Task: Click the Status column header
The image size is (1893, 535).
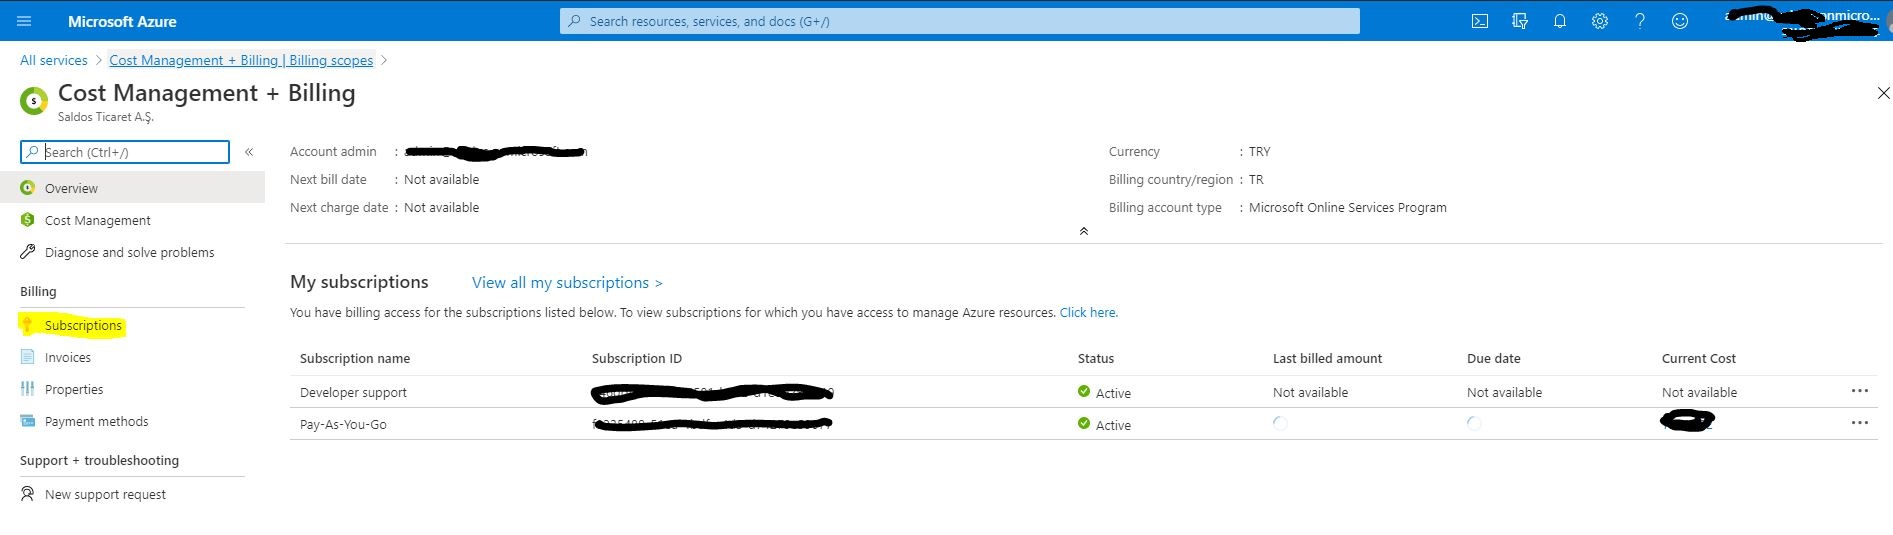Action: 1096,358
